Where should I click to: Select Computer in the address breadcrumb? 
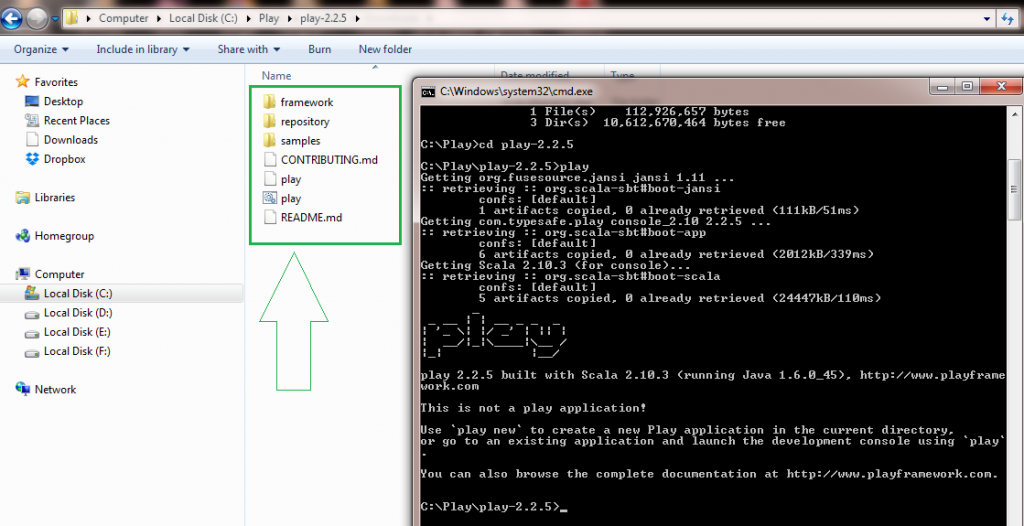(123, 18)
